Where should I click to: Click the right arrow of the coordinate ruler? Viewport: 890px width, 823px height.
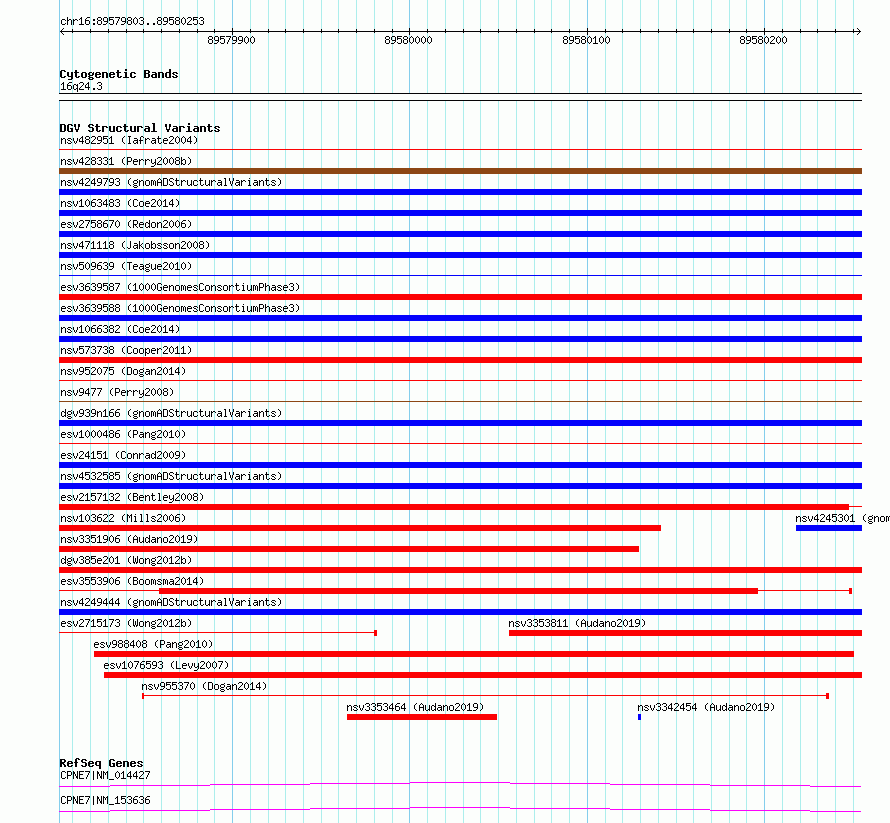[858, 32]
